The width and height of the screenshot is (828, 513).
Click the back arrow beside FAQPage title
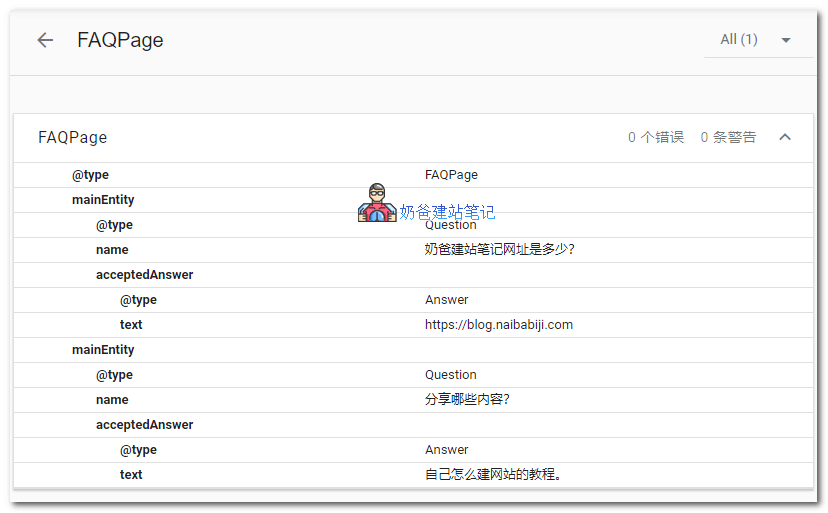[x=45, y=40]
